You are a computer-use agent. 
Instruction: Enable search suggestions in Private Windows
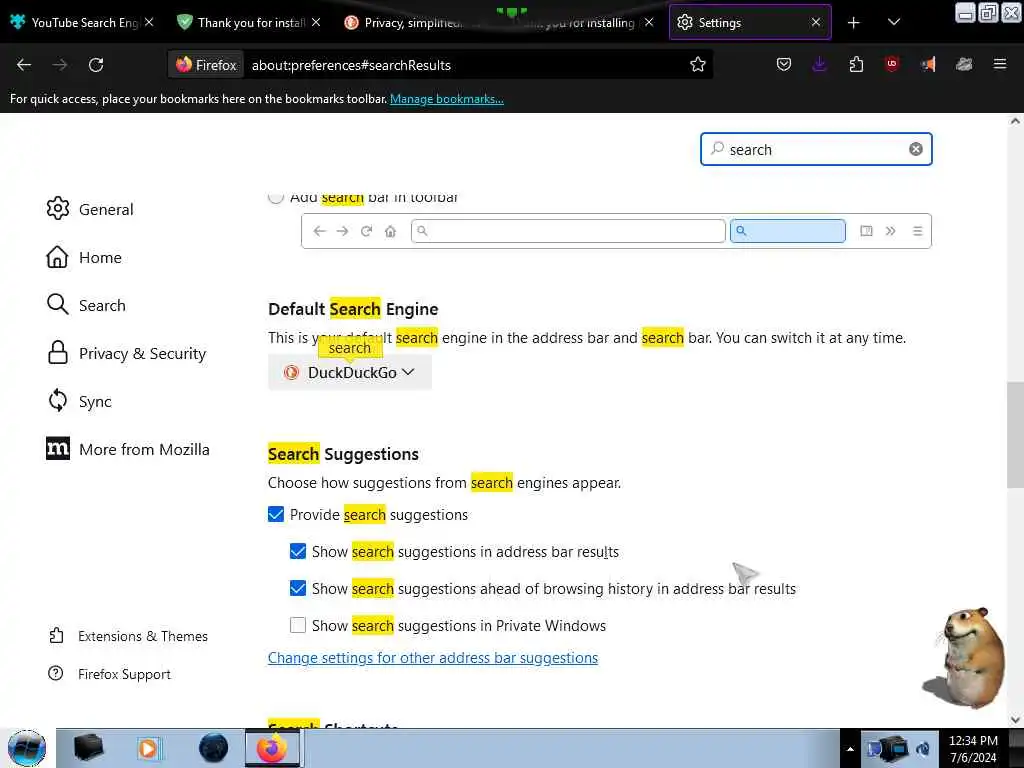click(x=298, y=625)
